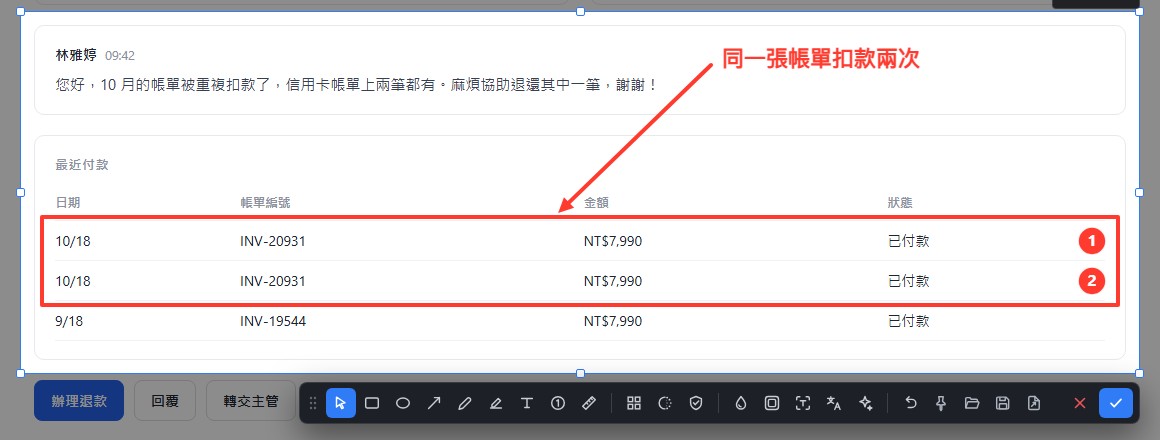
Task: Click the 帳單編號 column header
Action: pos(266,203)
